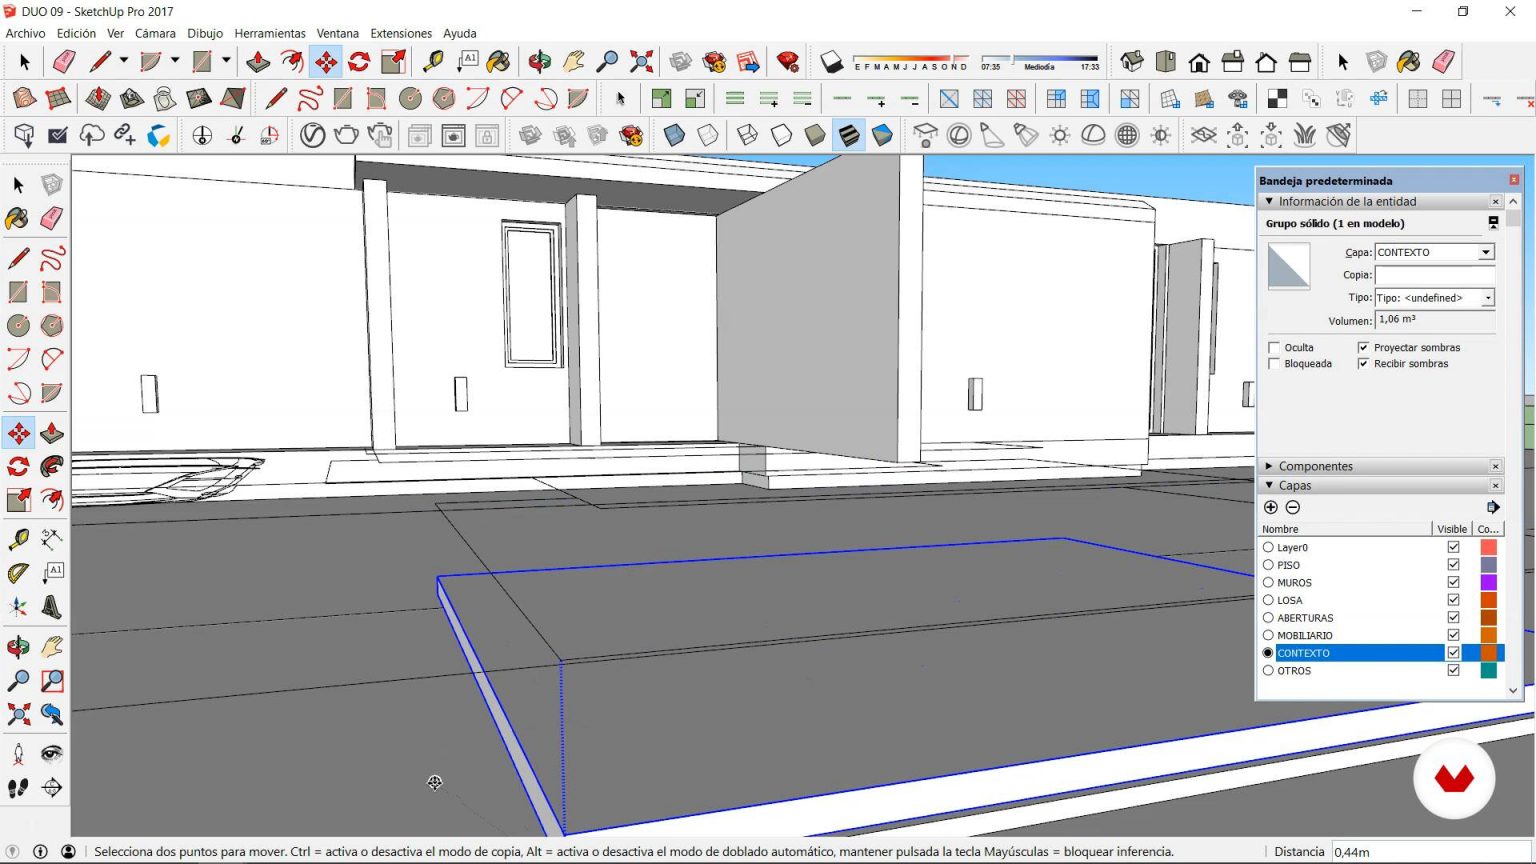The height and width of the screenshot is (864, 1536).
Task: Collapse Información de la entidad panel
Action: pyautogui.click(x=1269, y=201)
